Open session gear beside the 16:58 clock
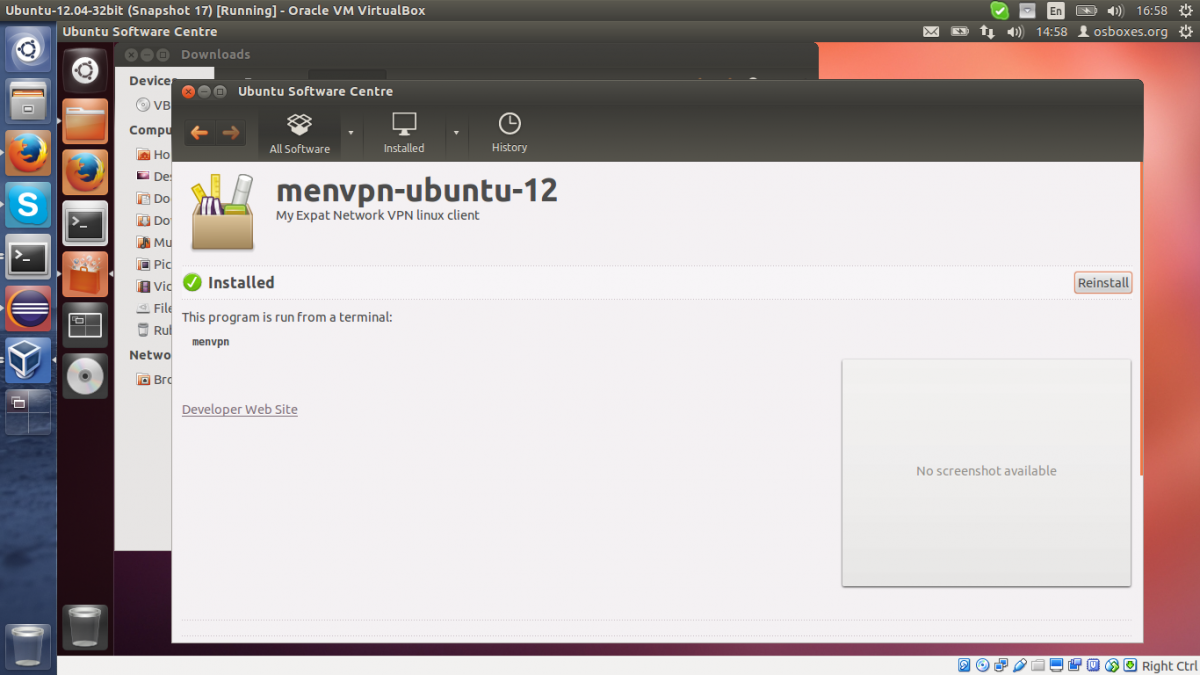This screenshot has width=1200, height=675. pos(1184,11)
